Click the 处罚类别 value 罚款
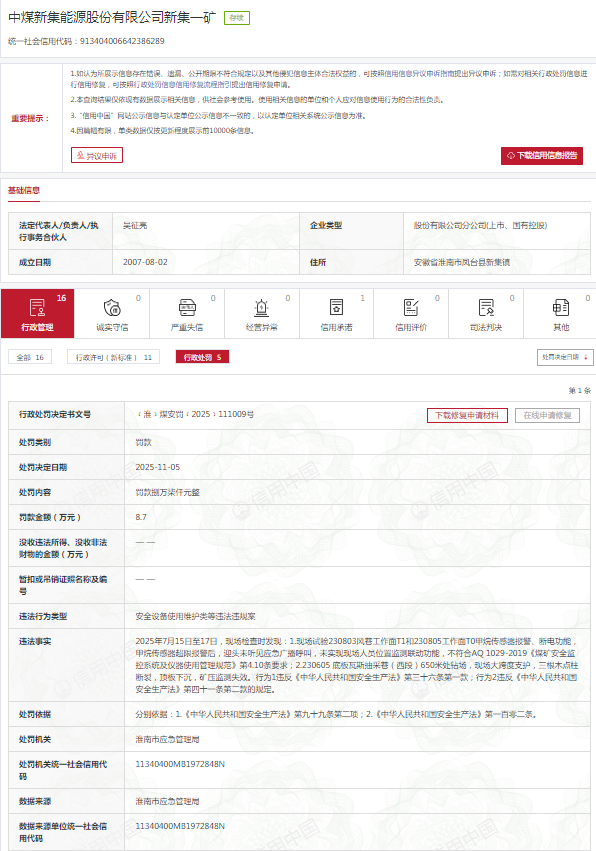The height and width of the screenshot is (851, 596). [143, 442]
